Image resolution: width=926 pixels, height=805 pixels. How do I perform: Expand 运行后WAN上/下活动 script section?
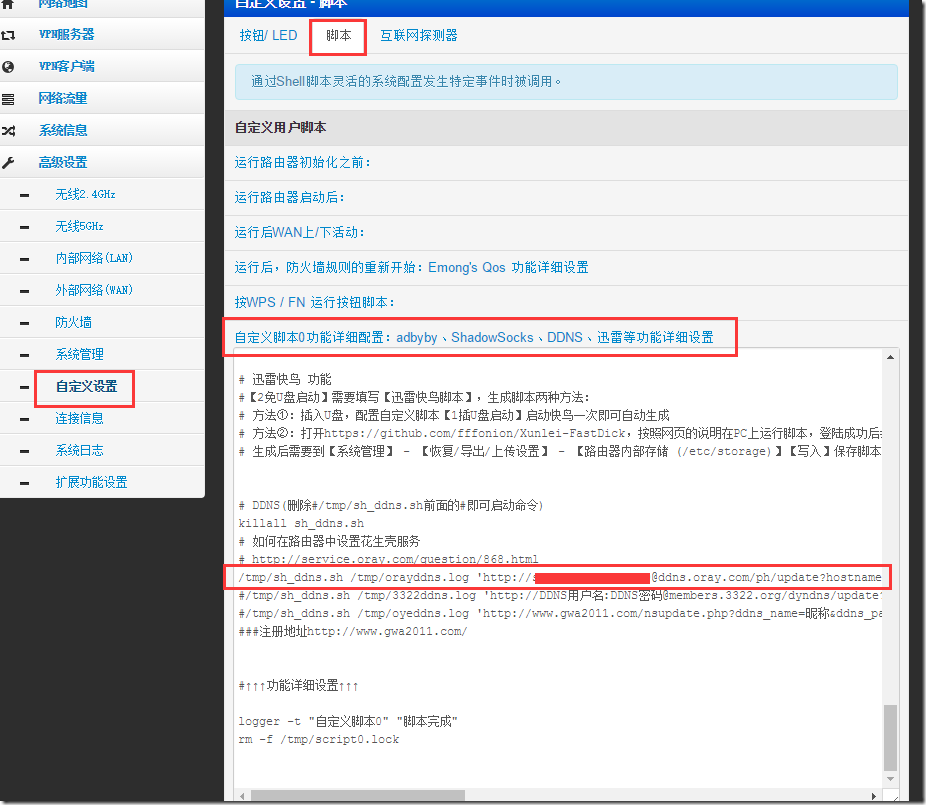click(x=299, y=232)
